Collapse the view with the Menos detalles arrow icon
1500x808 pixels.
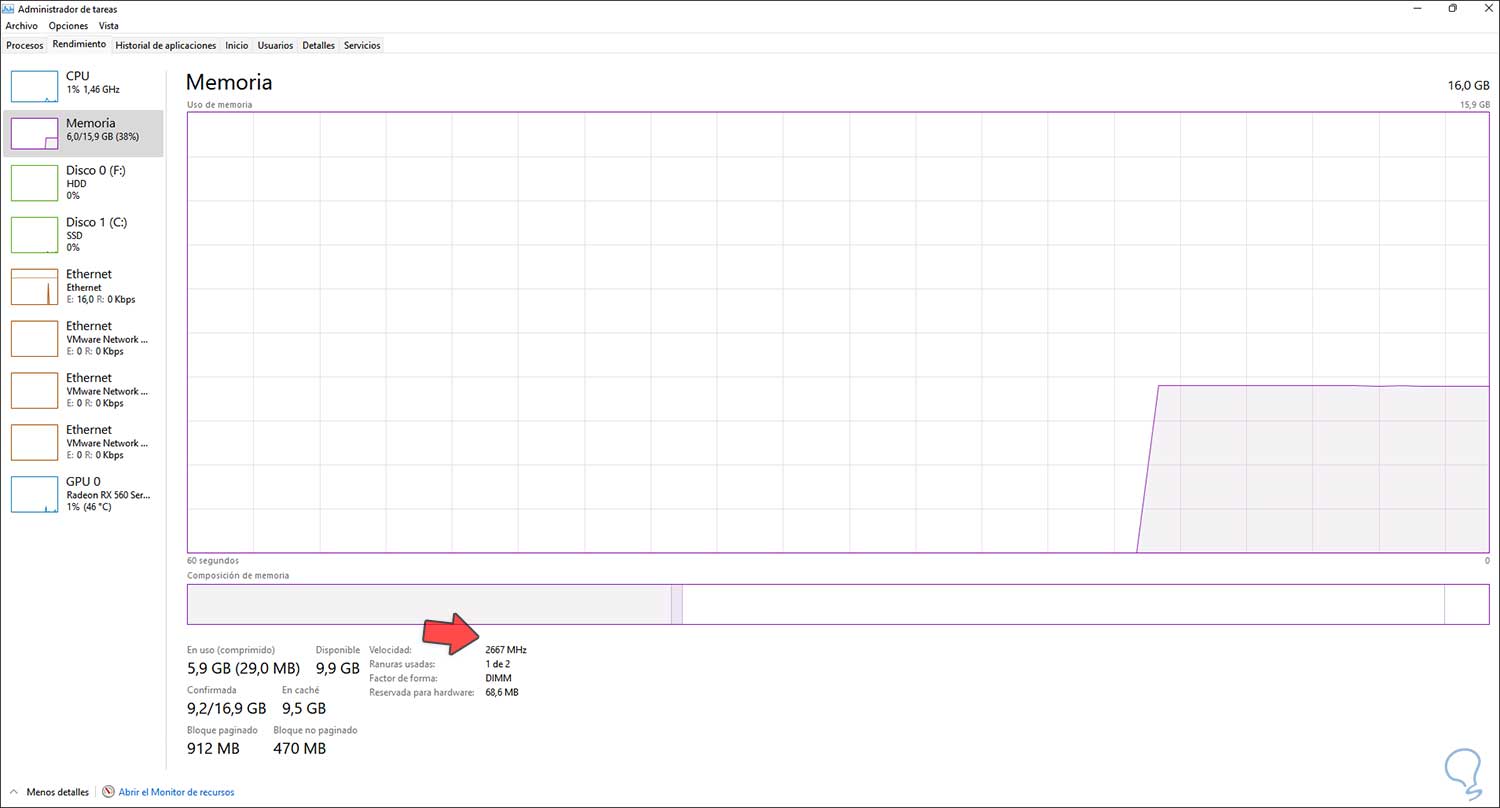click(14, 792)
